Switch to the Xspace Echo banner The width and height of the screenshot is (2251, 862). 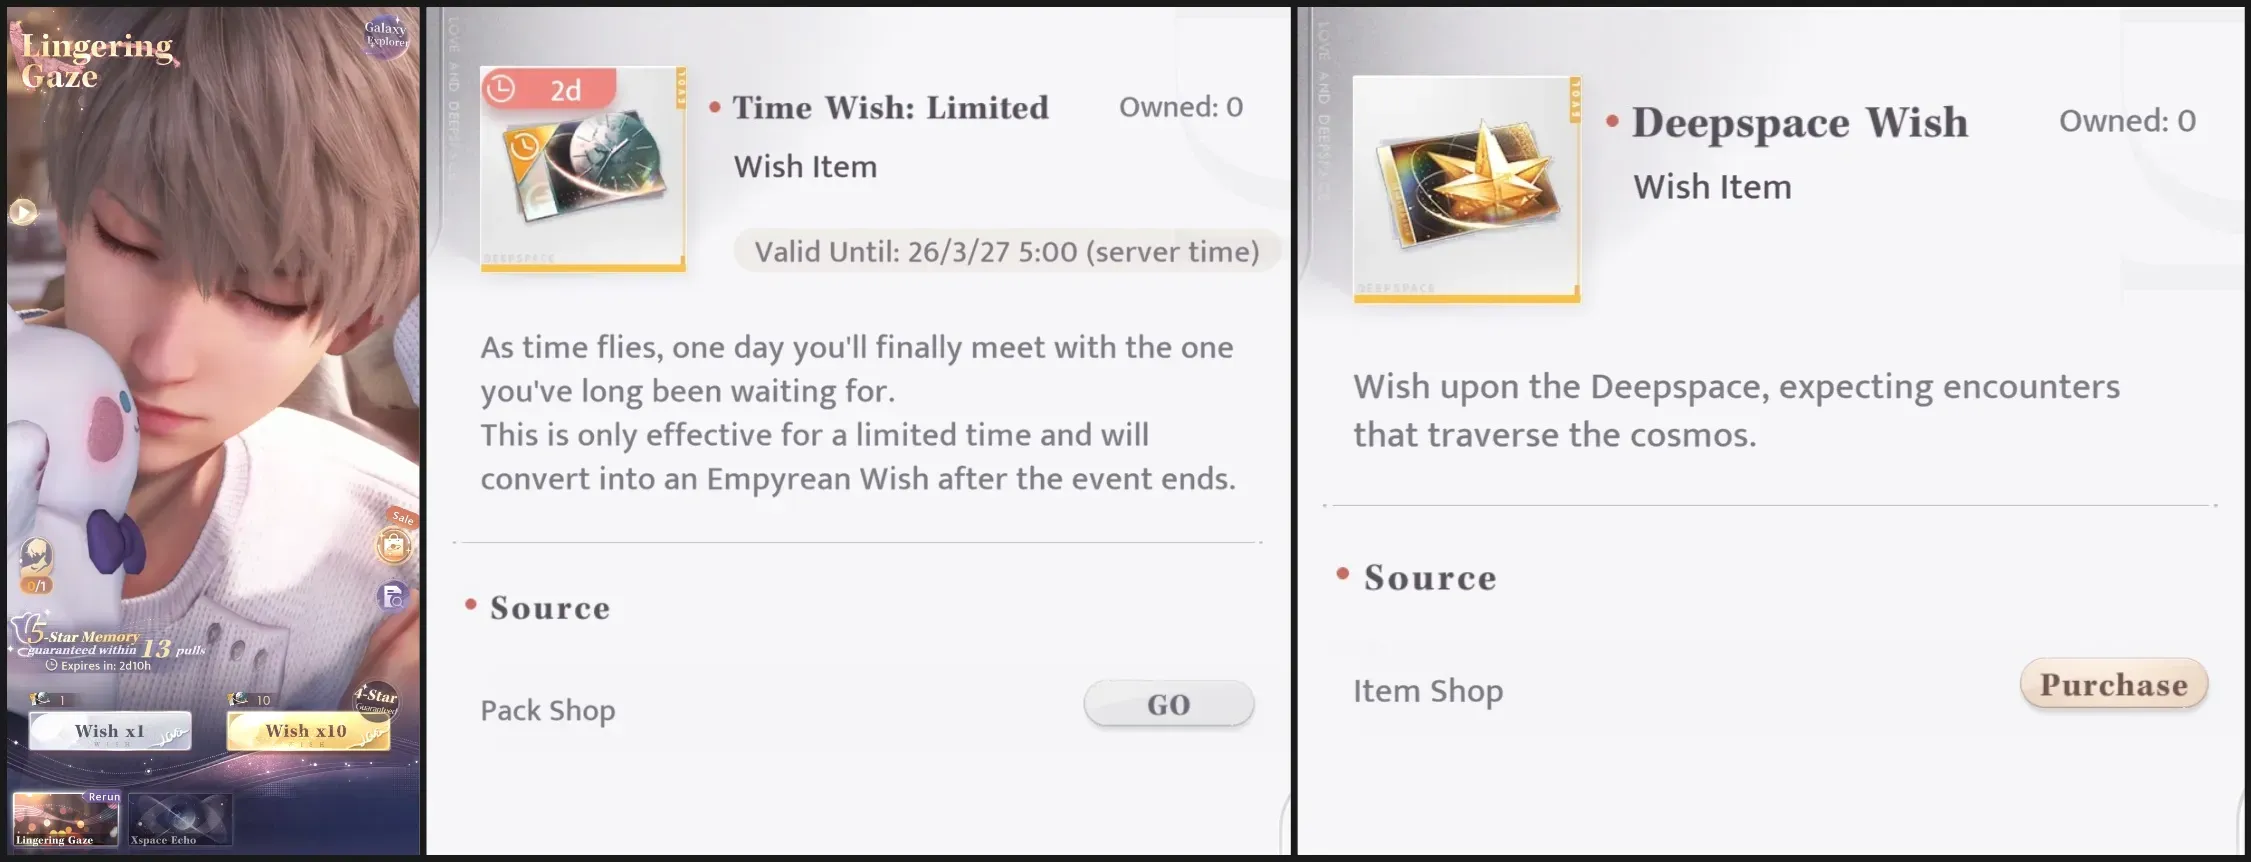(180, 819)
